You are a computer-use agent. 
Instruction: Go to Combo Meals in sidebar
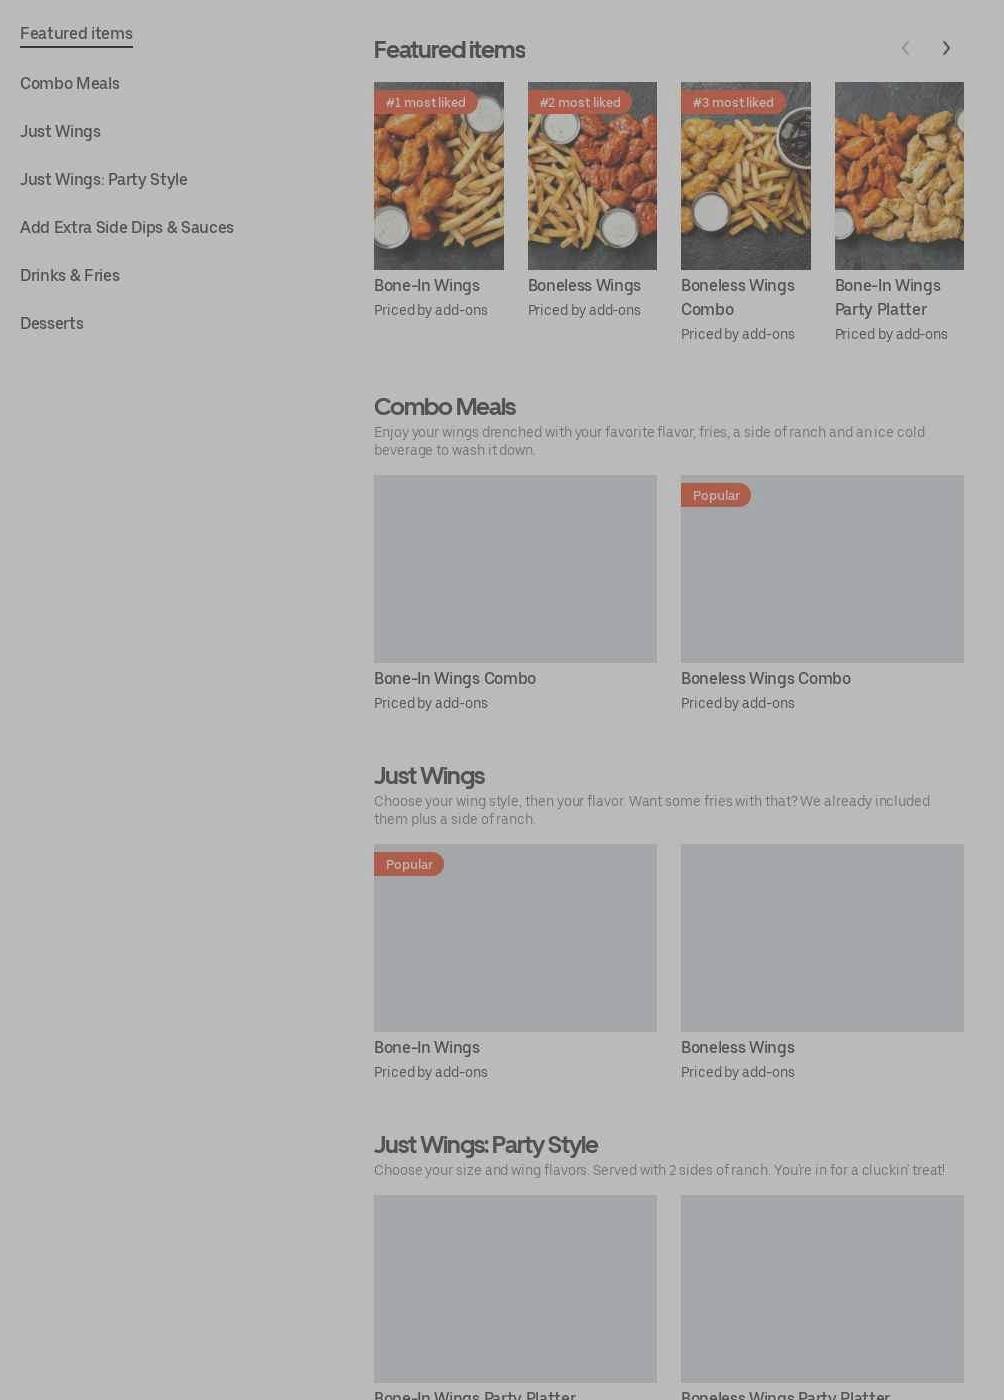click(x=70, y=84)
